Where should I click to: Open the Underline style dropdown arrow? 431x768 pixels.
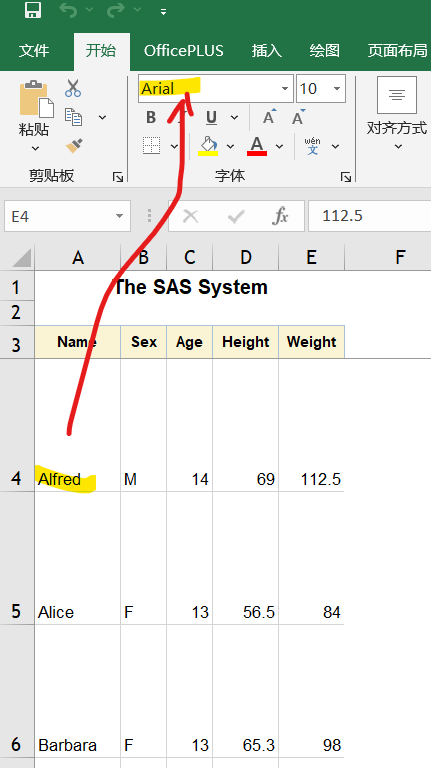(x=234, y=117)
